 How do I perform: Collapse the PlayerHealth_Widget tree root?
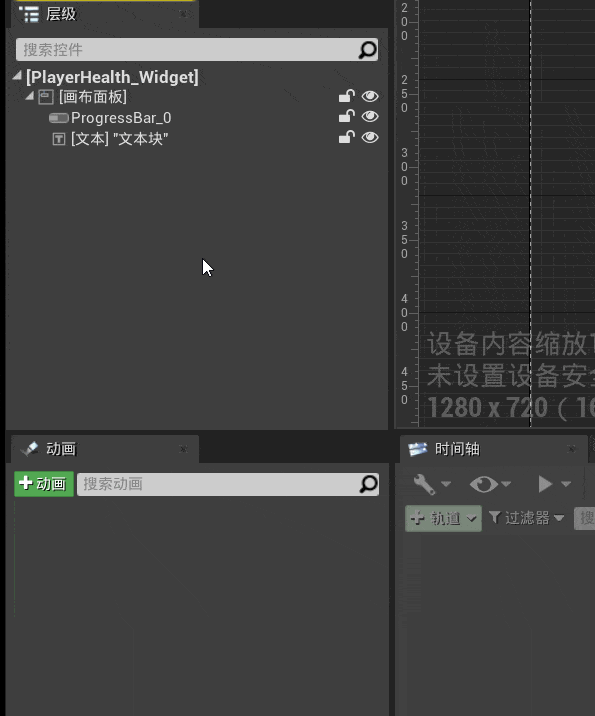[17, 76]
